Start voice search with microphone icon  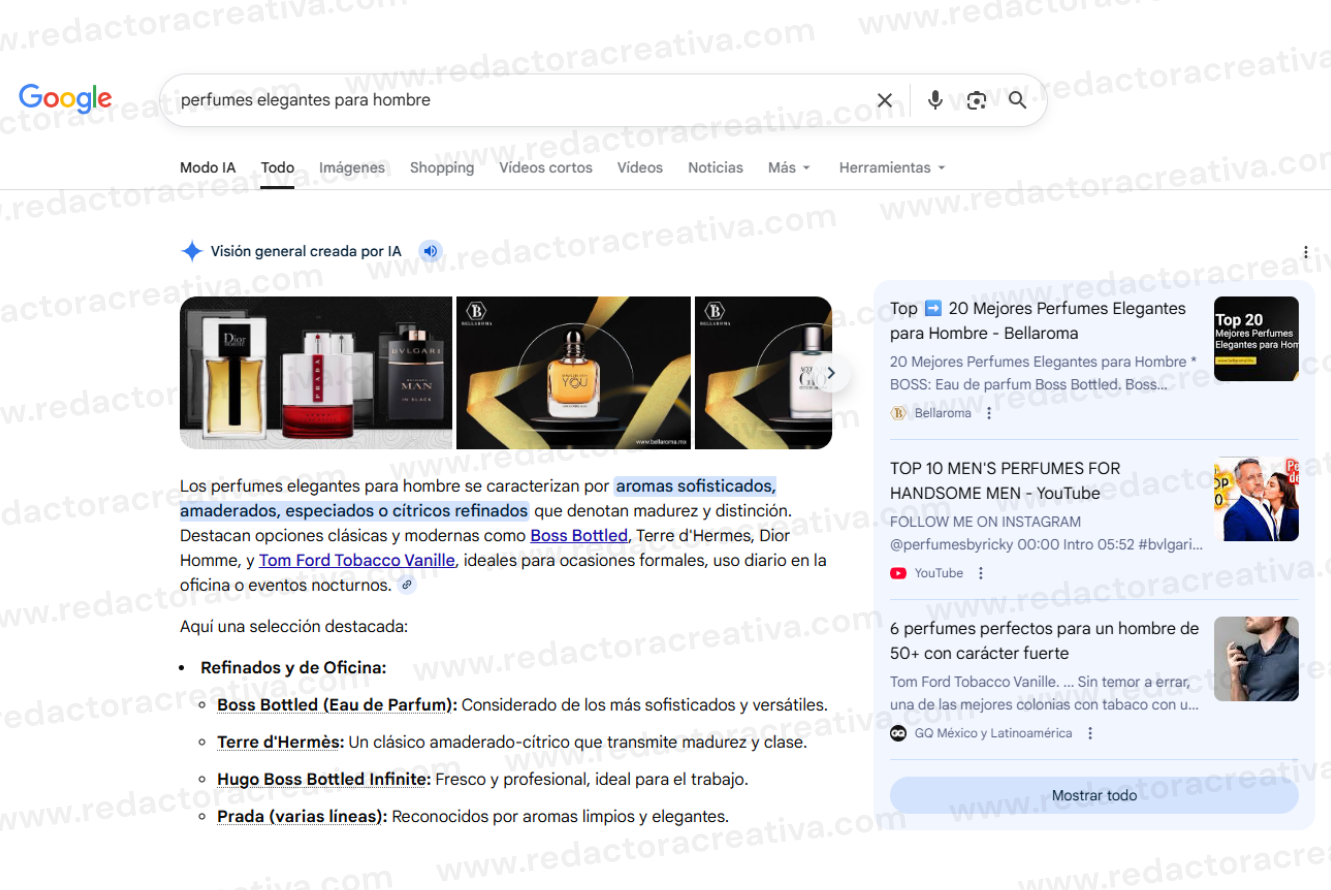pyautogui.click(x=935, y=100)
